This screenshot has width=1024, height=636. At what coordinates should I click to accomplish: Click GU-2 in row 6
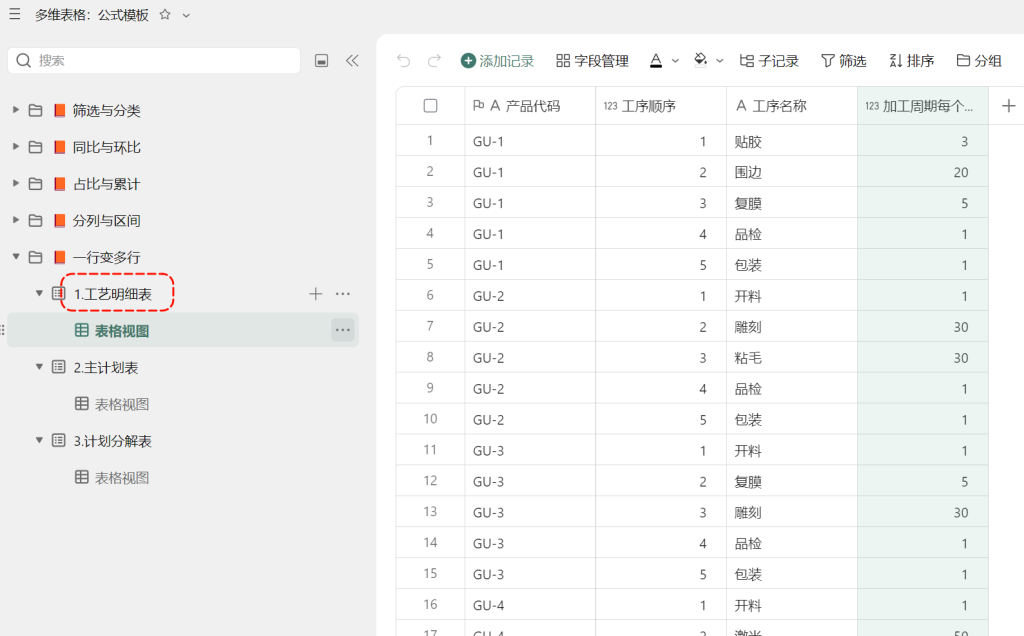pyautogui.click(x=488, y=296)
